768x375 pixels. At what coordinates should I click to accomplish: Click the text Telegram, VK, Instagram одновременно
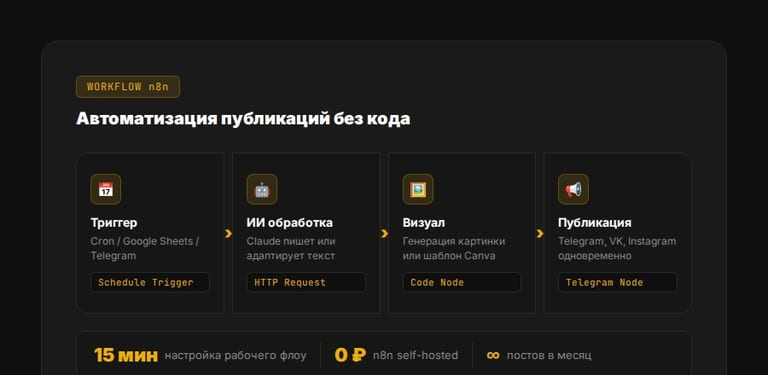[x=617, y=249]
